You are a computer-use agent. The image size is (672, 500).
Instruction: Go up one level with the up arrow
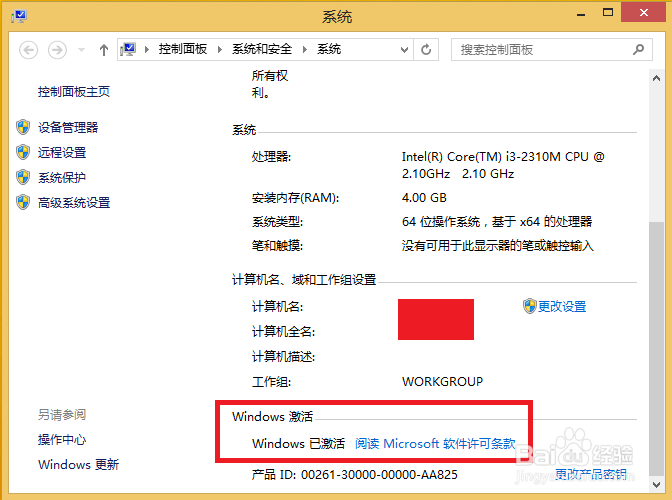point(104,50)
